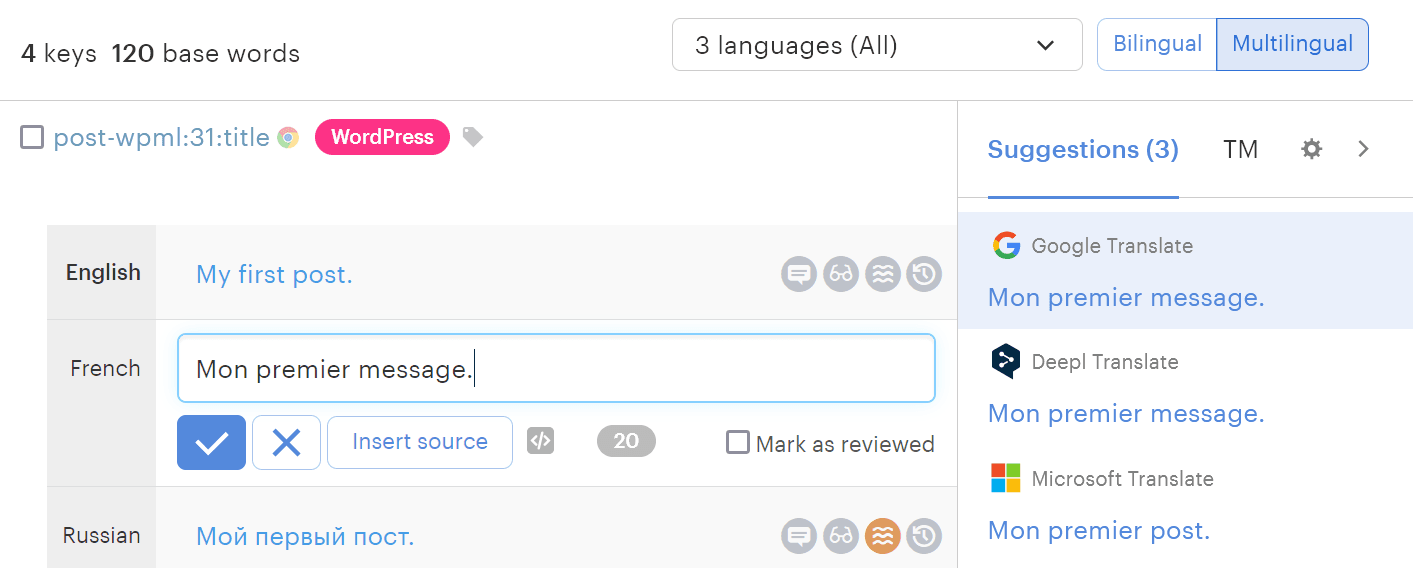Click the comments icon in Russian row

click(799, 536)
